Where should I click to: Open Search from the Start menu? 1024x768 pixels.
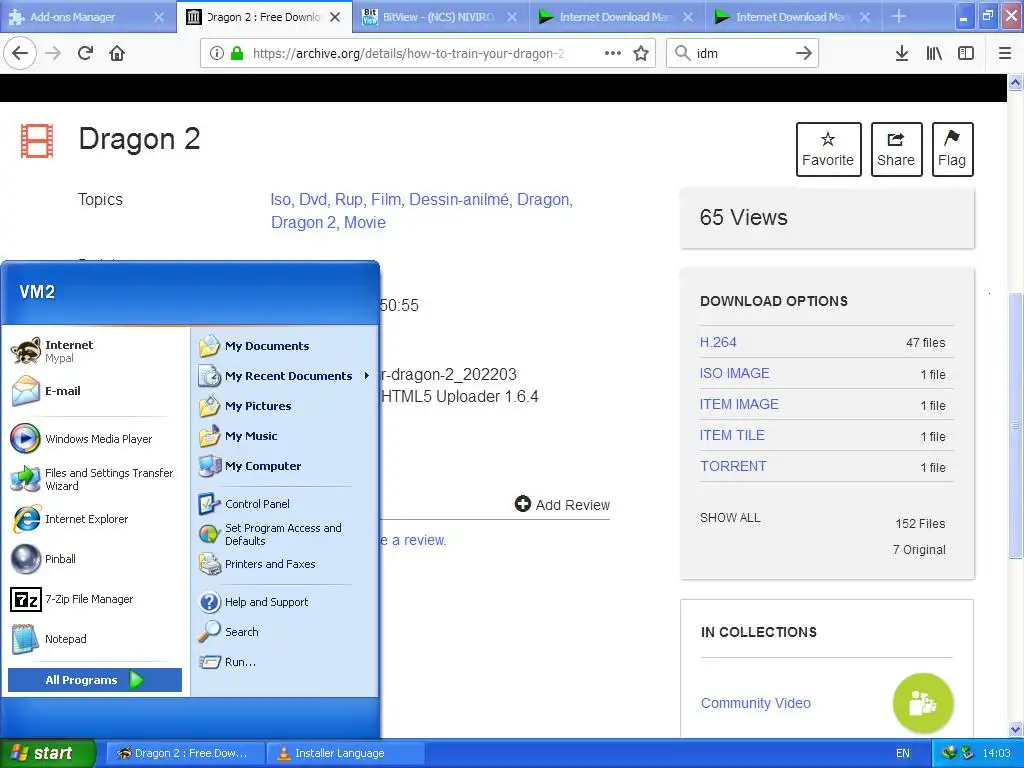pyautogui.click(x=285, y=632)
